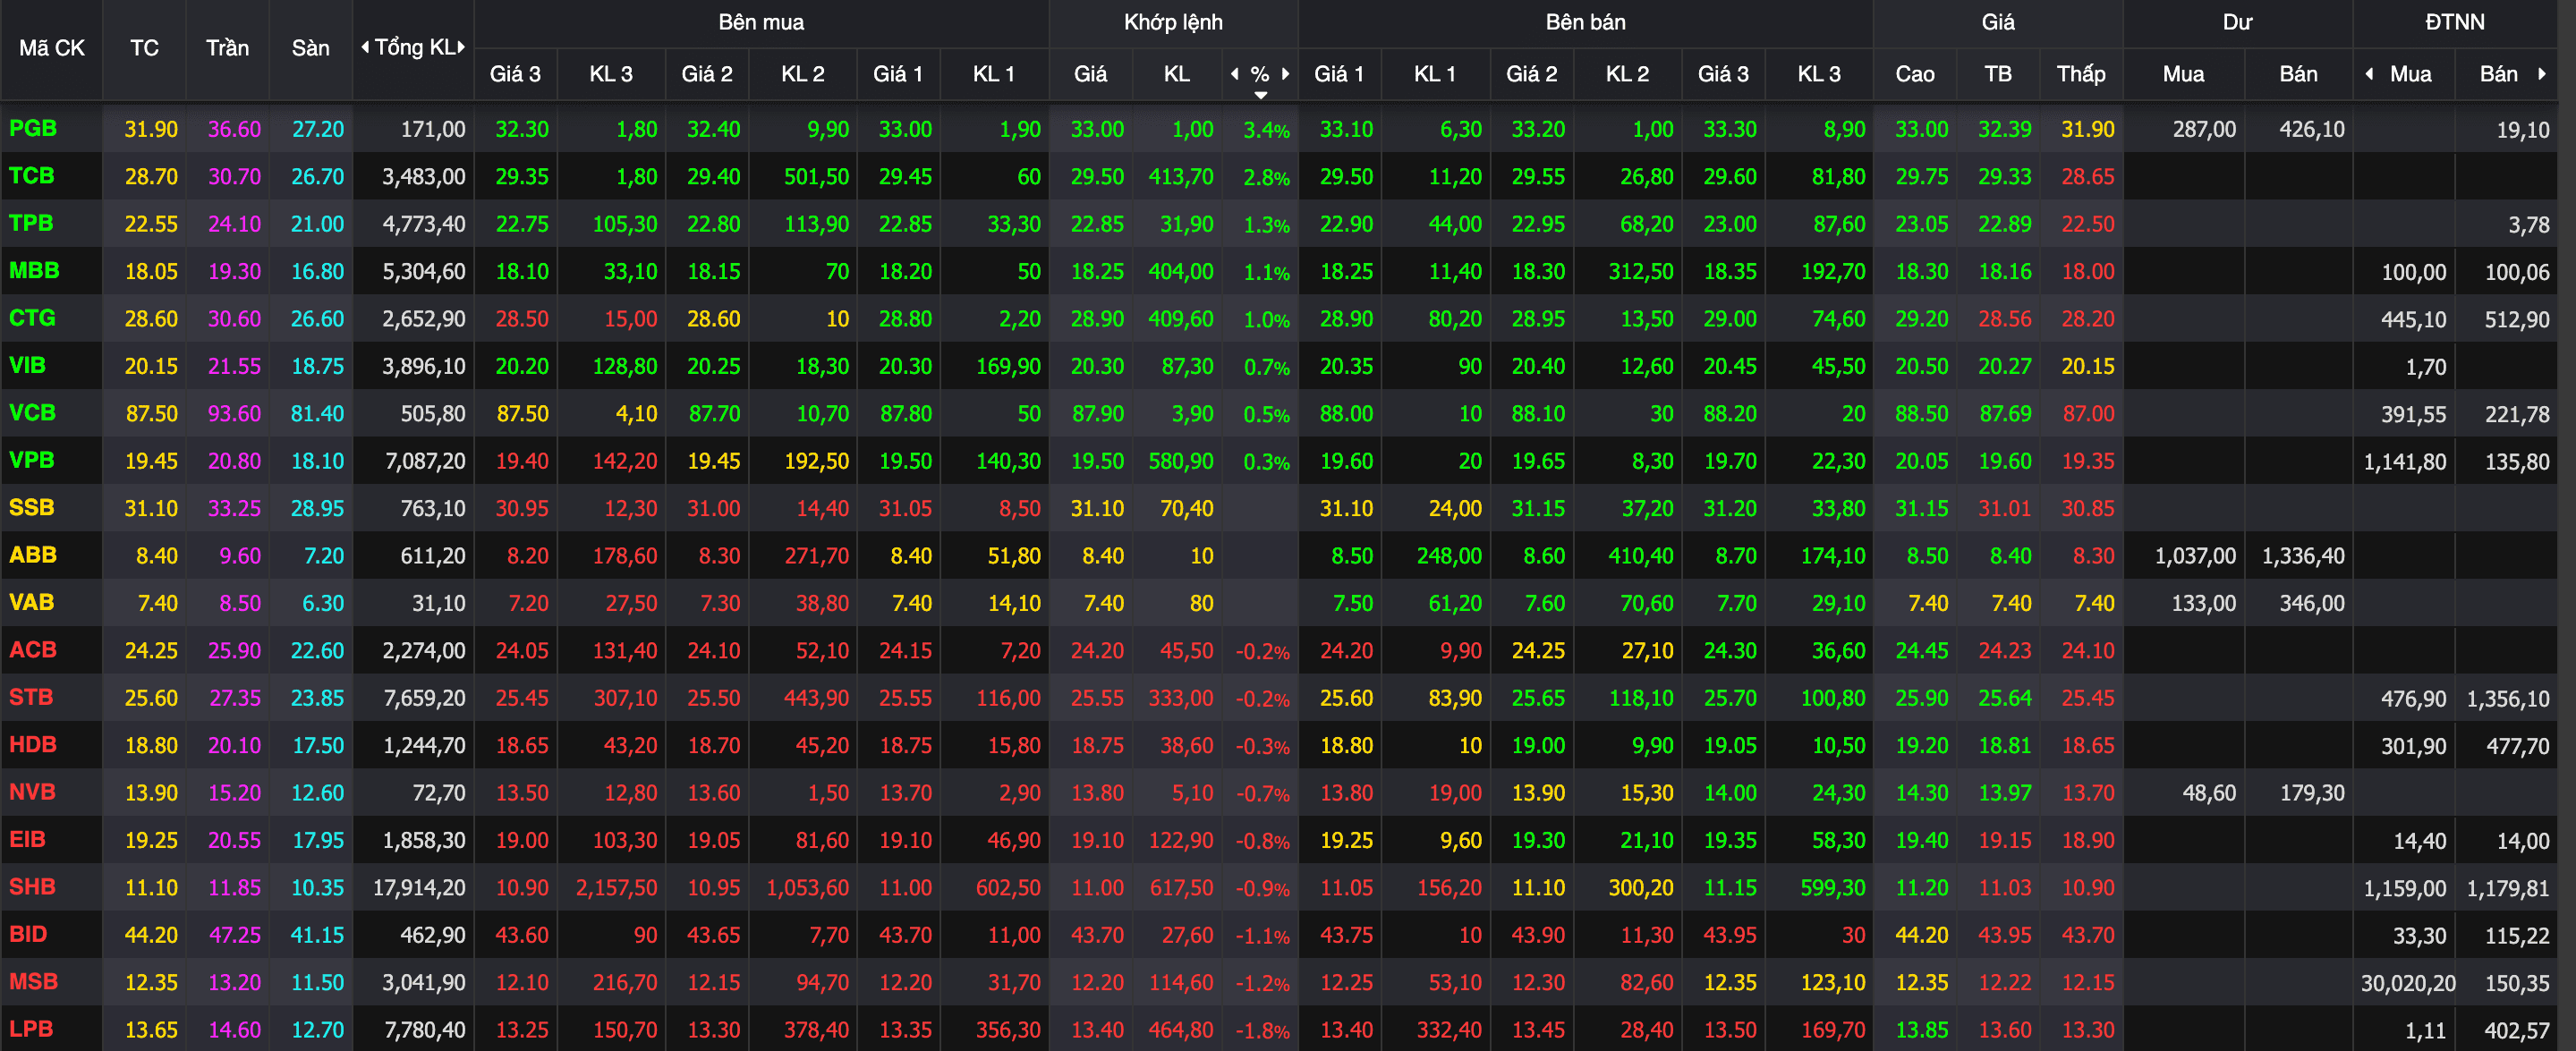Screen dimensions: 2576x1051
Task: Sort by the Mã CK column header
Action: (52, 47)
